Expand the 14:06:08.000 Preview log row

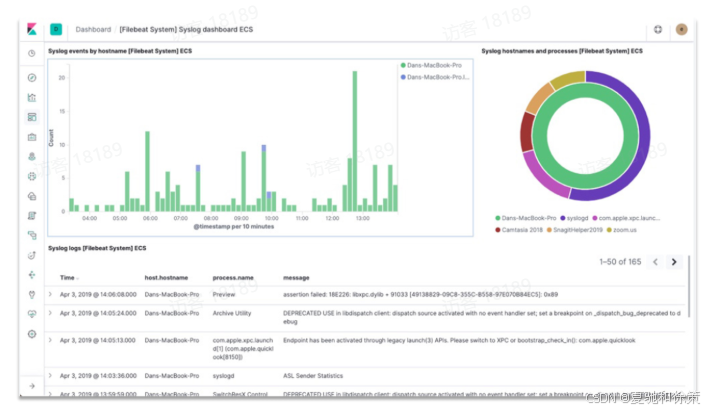(50, 294)
